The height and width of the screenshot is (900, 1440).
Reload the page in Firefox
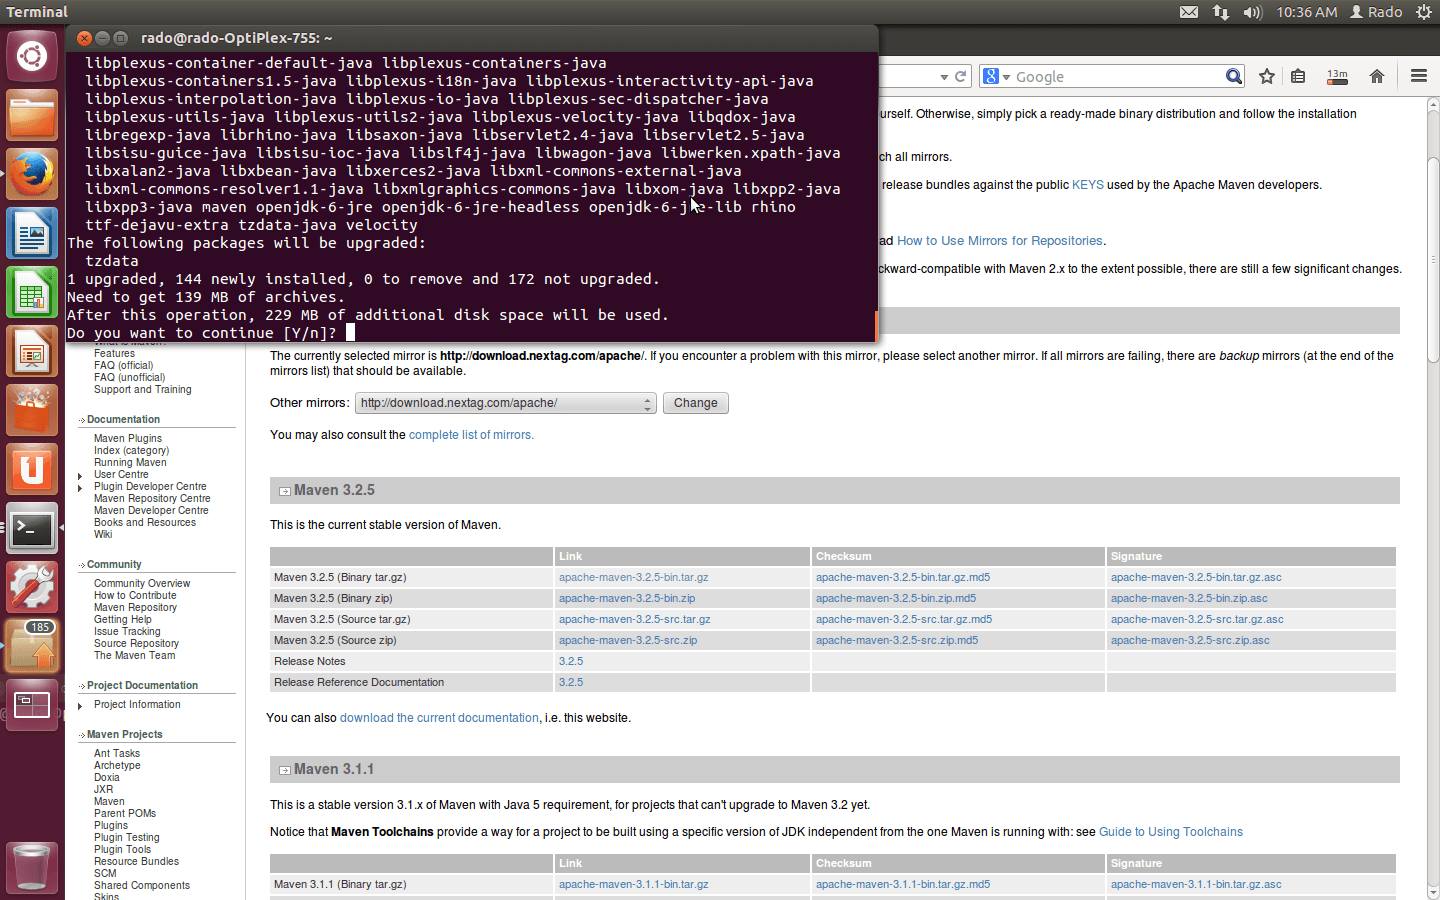coord(961,76)
